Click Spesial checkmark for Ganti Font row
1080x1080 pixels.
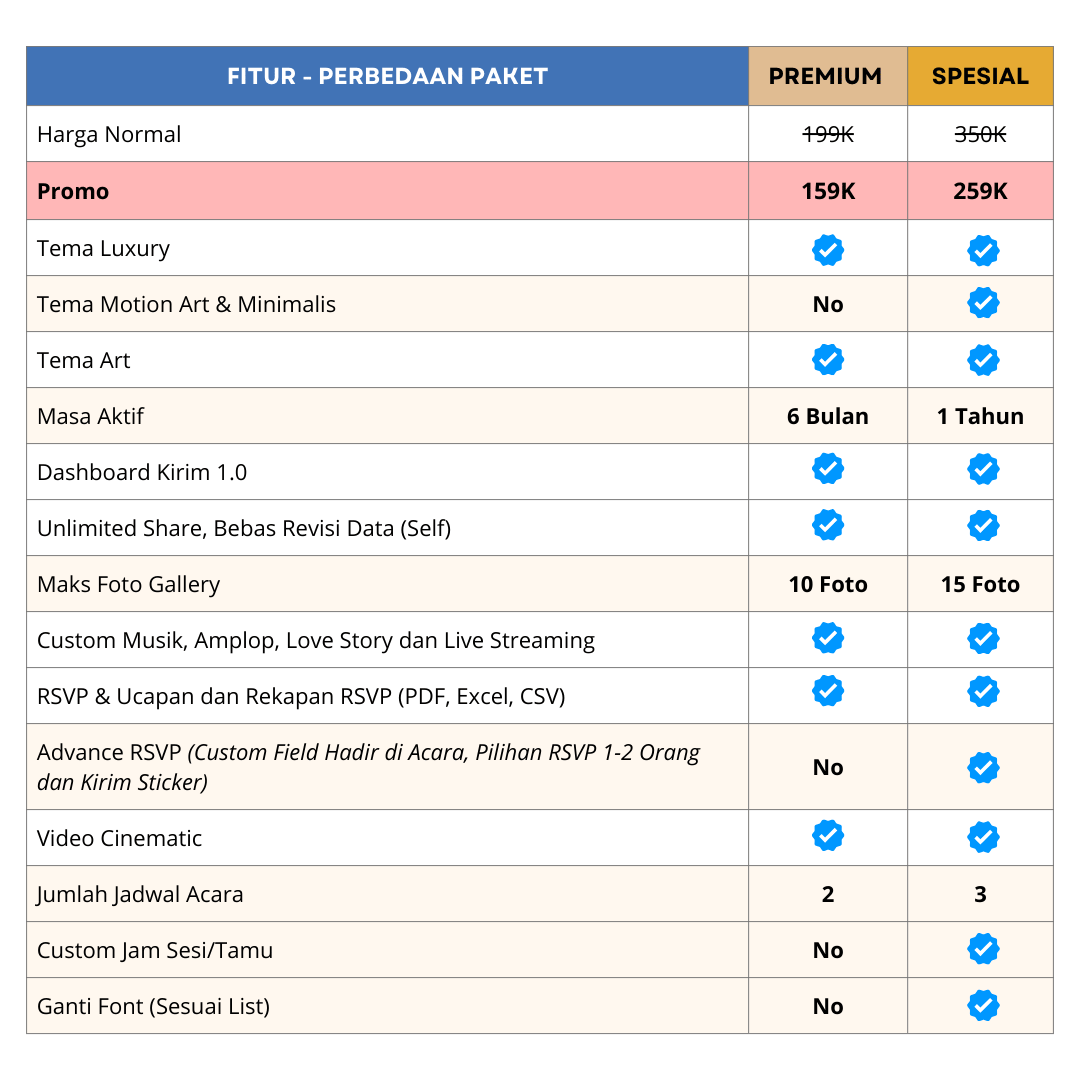[x=983, y=1006]
